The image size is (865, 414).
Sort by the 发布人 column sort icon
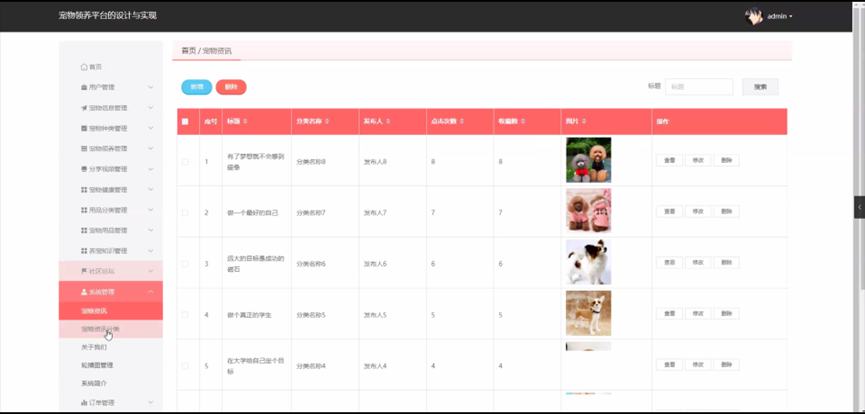pos(388,121)
